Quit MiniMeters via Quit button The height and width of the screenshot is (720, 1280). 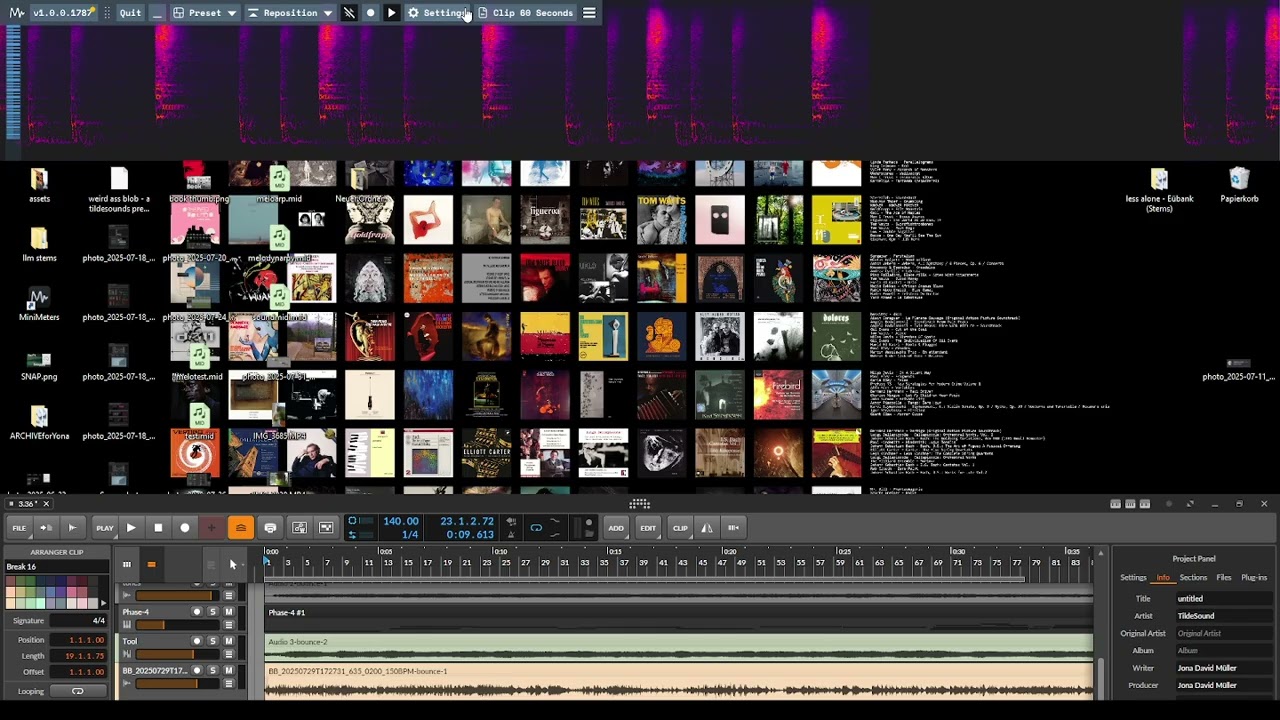[x=130, y=13]
